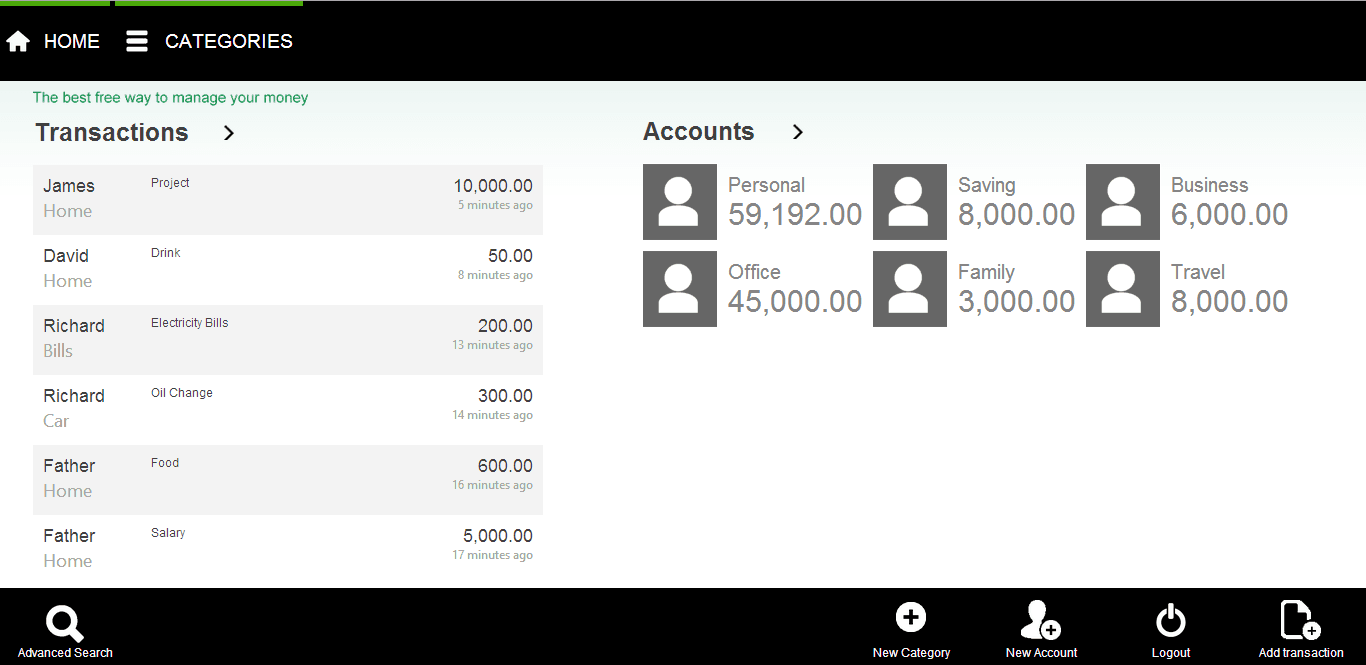This screenshot has width=1366, height=665.
Task: Click the Oil Change description text
Action: tap(182, 393)
